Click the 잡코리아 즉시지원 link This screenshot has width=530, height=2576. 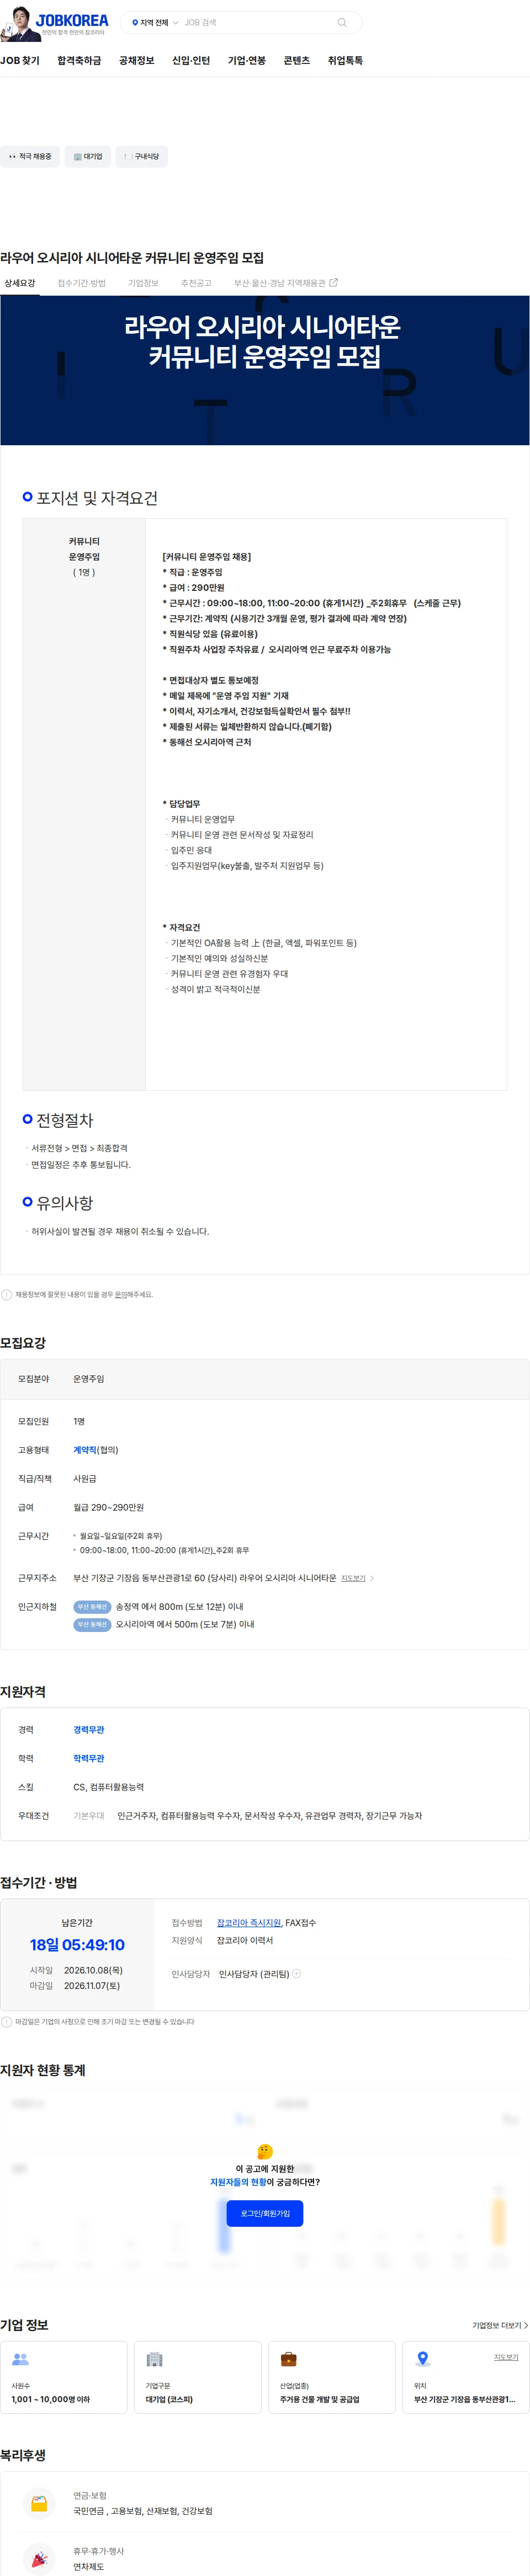249,1923
